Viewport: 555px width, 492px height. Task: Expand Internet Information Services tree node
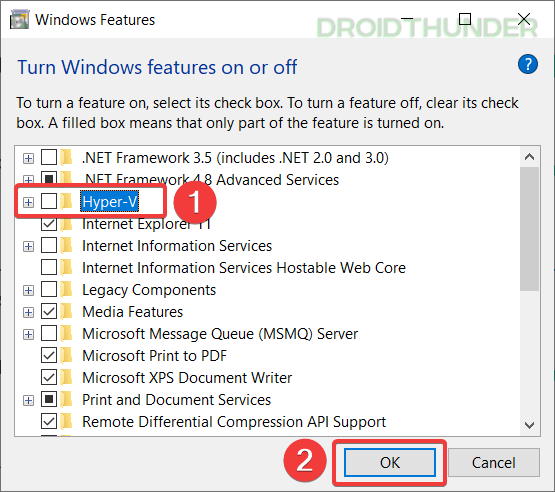[28, 246]
